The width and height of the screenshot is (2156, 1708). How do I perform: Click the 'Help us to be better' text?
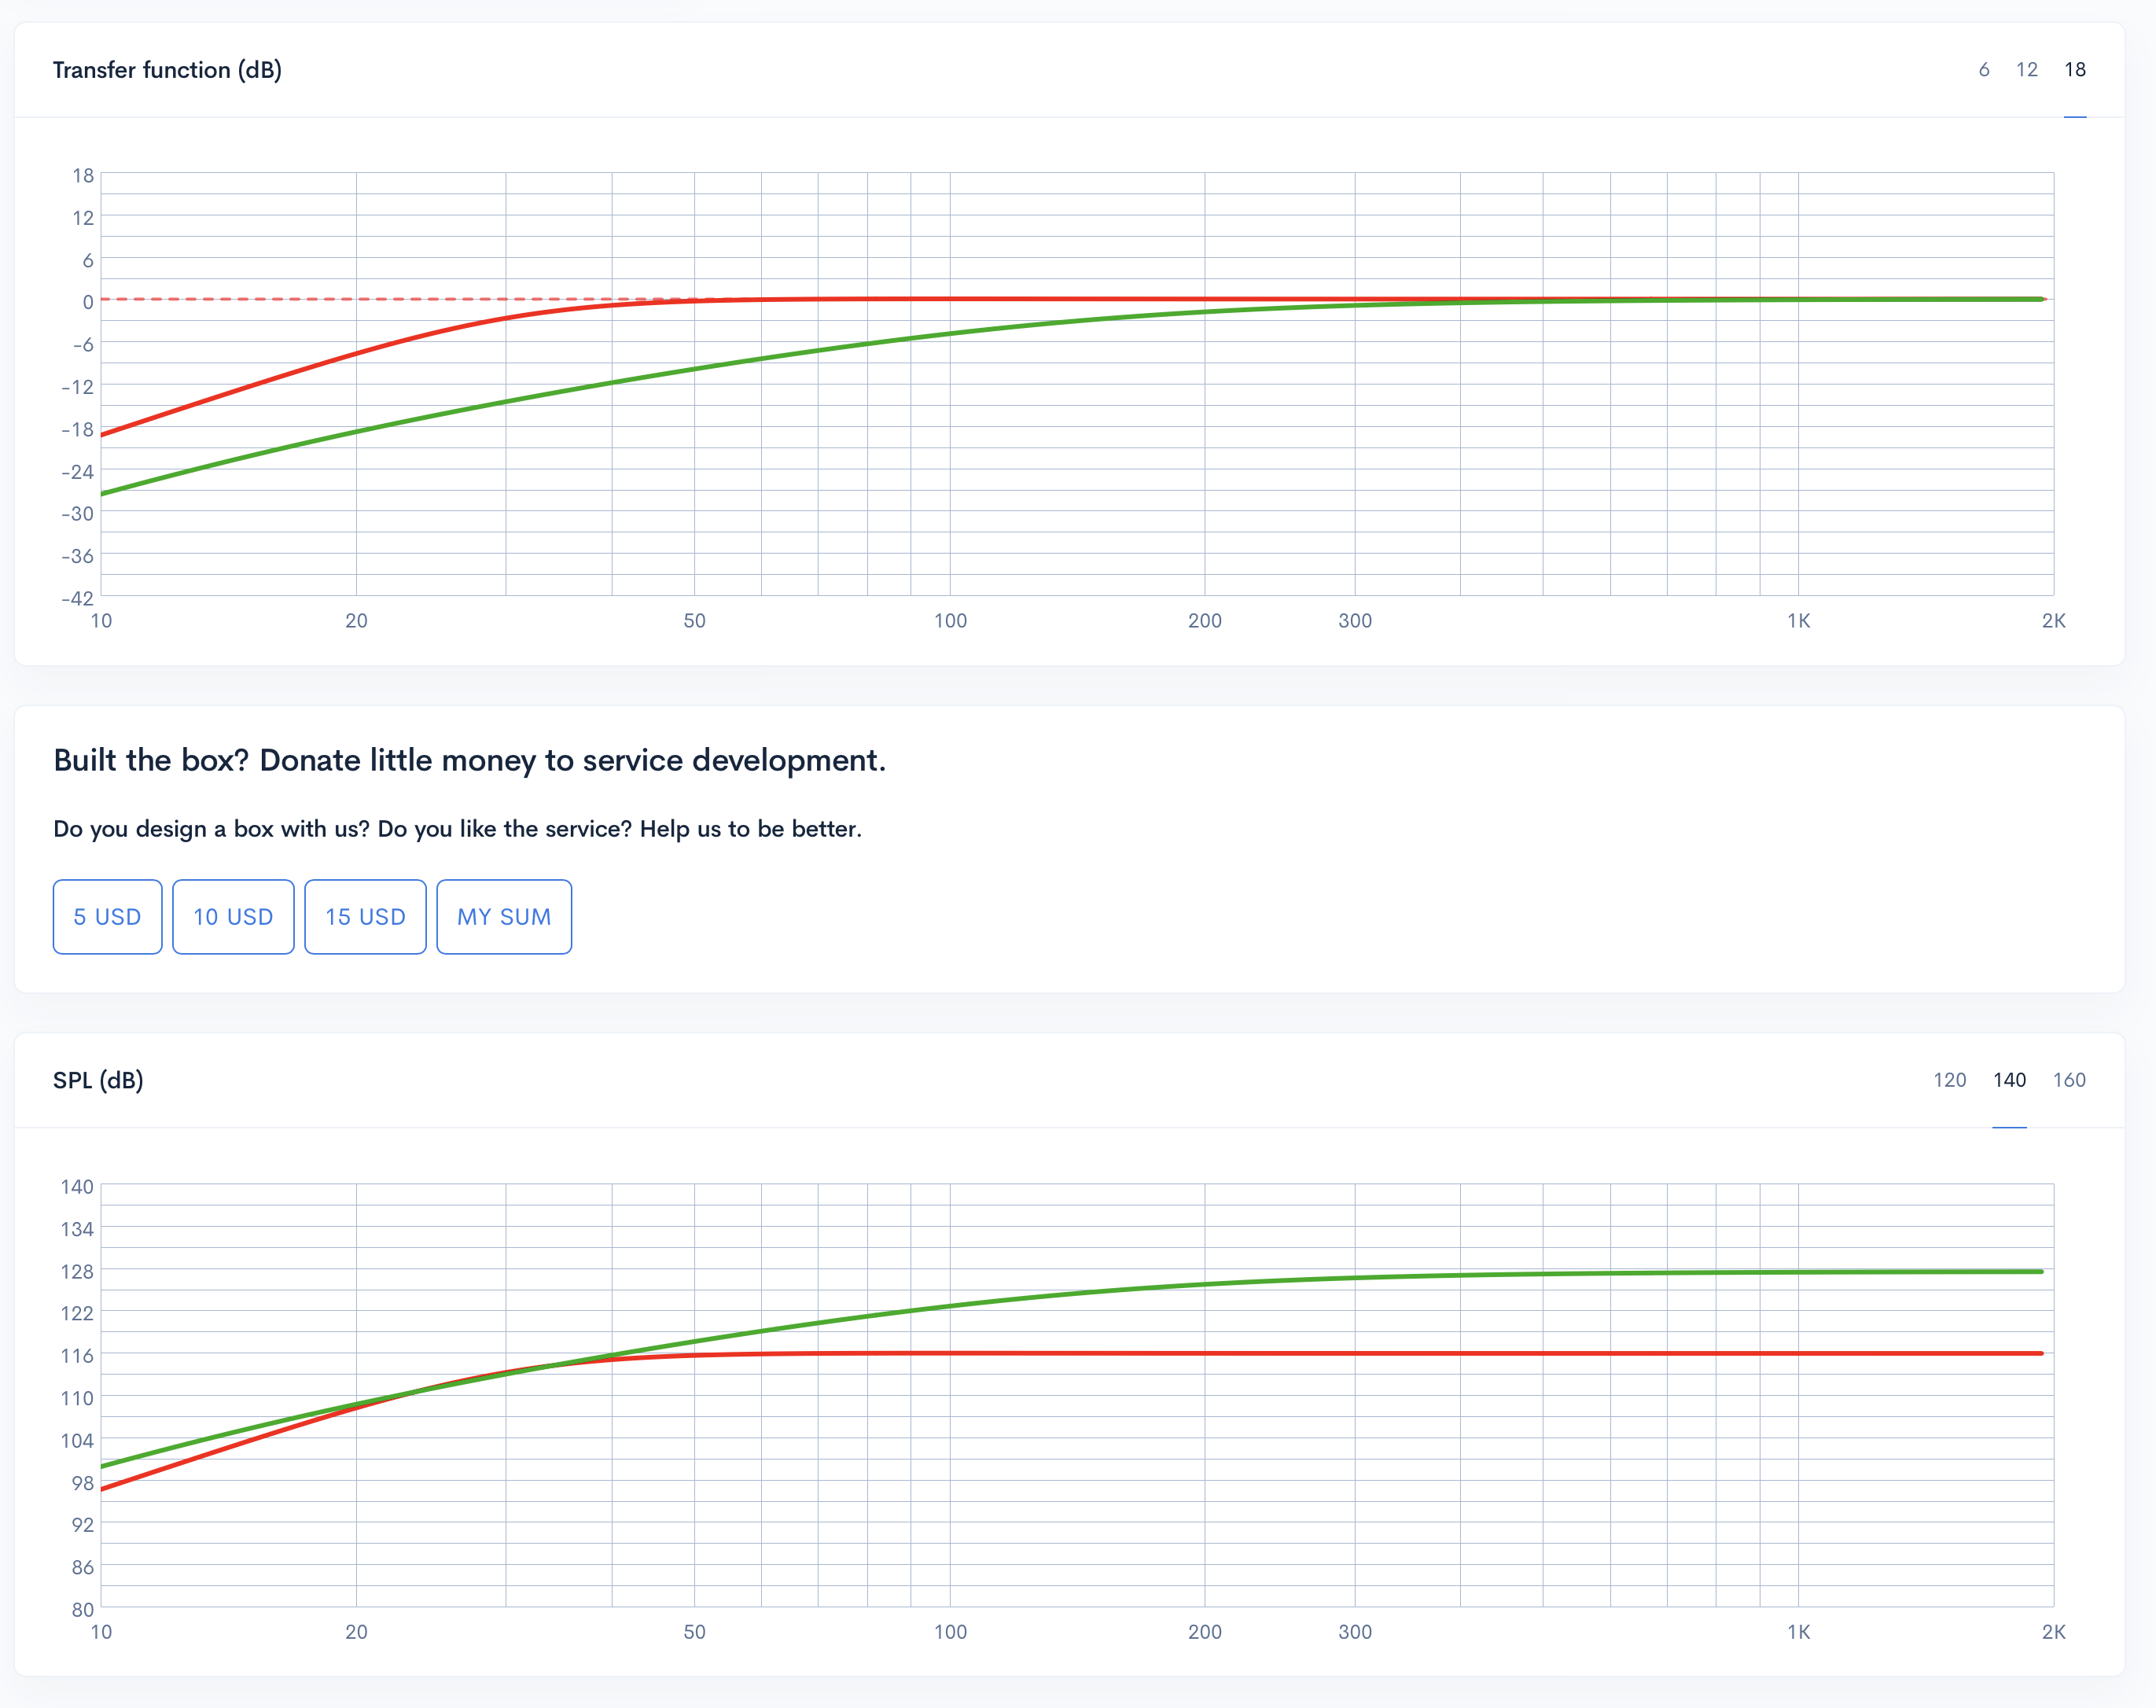[x=750, y=829]
